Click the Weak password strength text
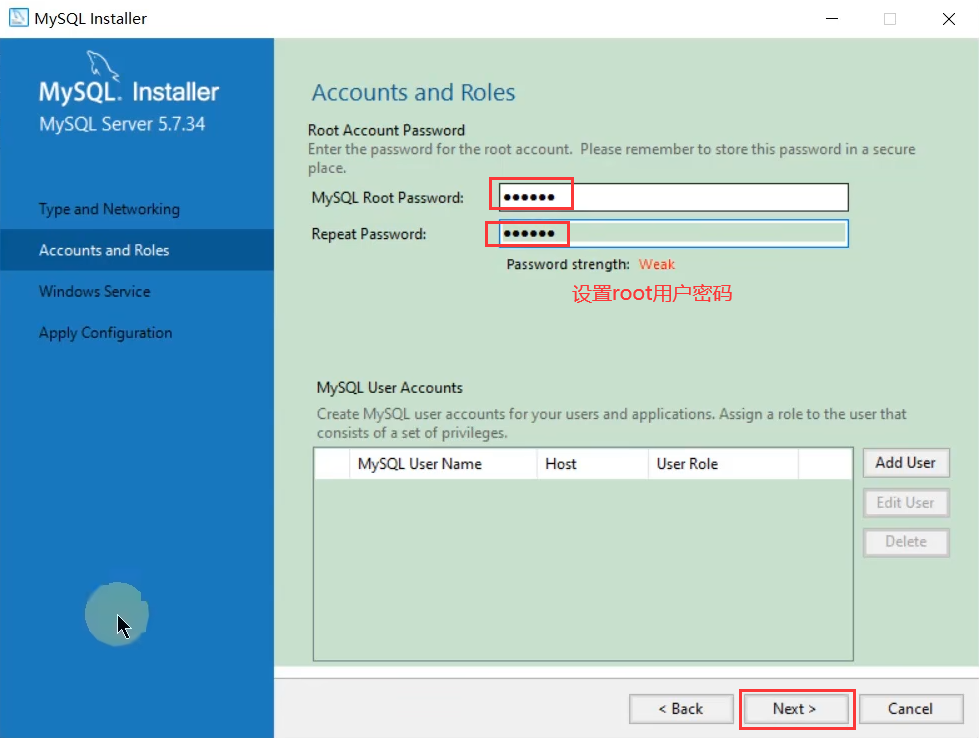The width and height of the screenshot is (979, 738). tap(657, 264)
